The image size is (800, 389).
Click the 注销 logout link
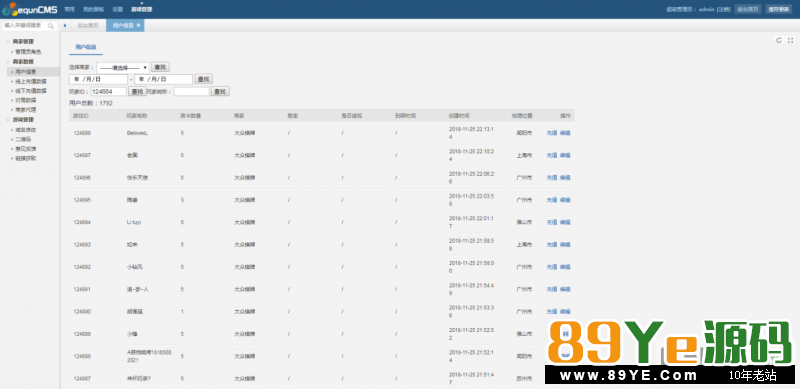click(723, 9)
